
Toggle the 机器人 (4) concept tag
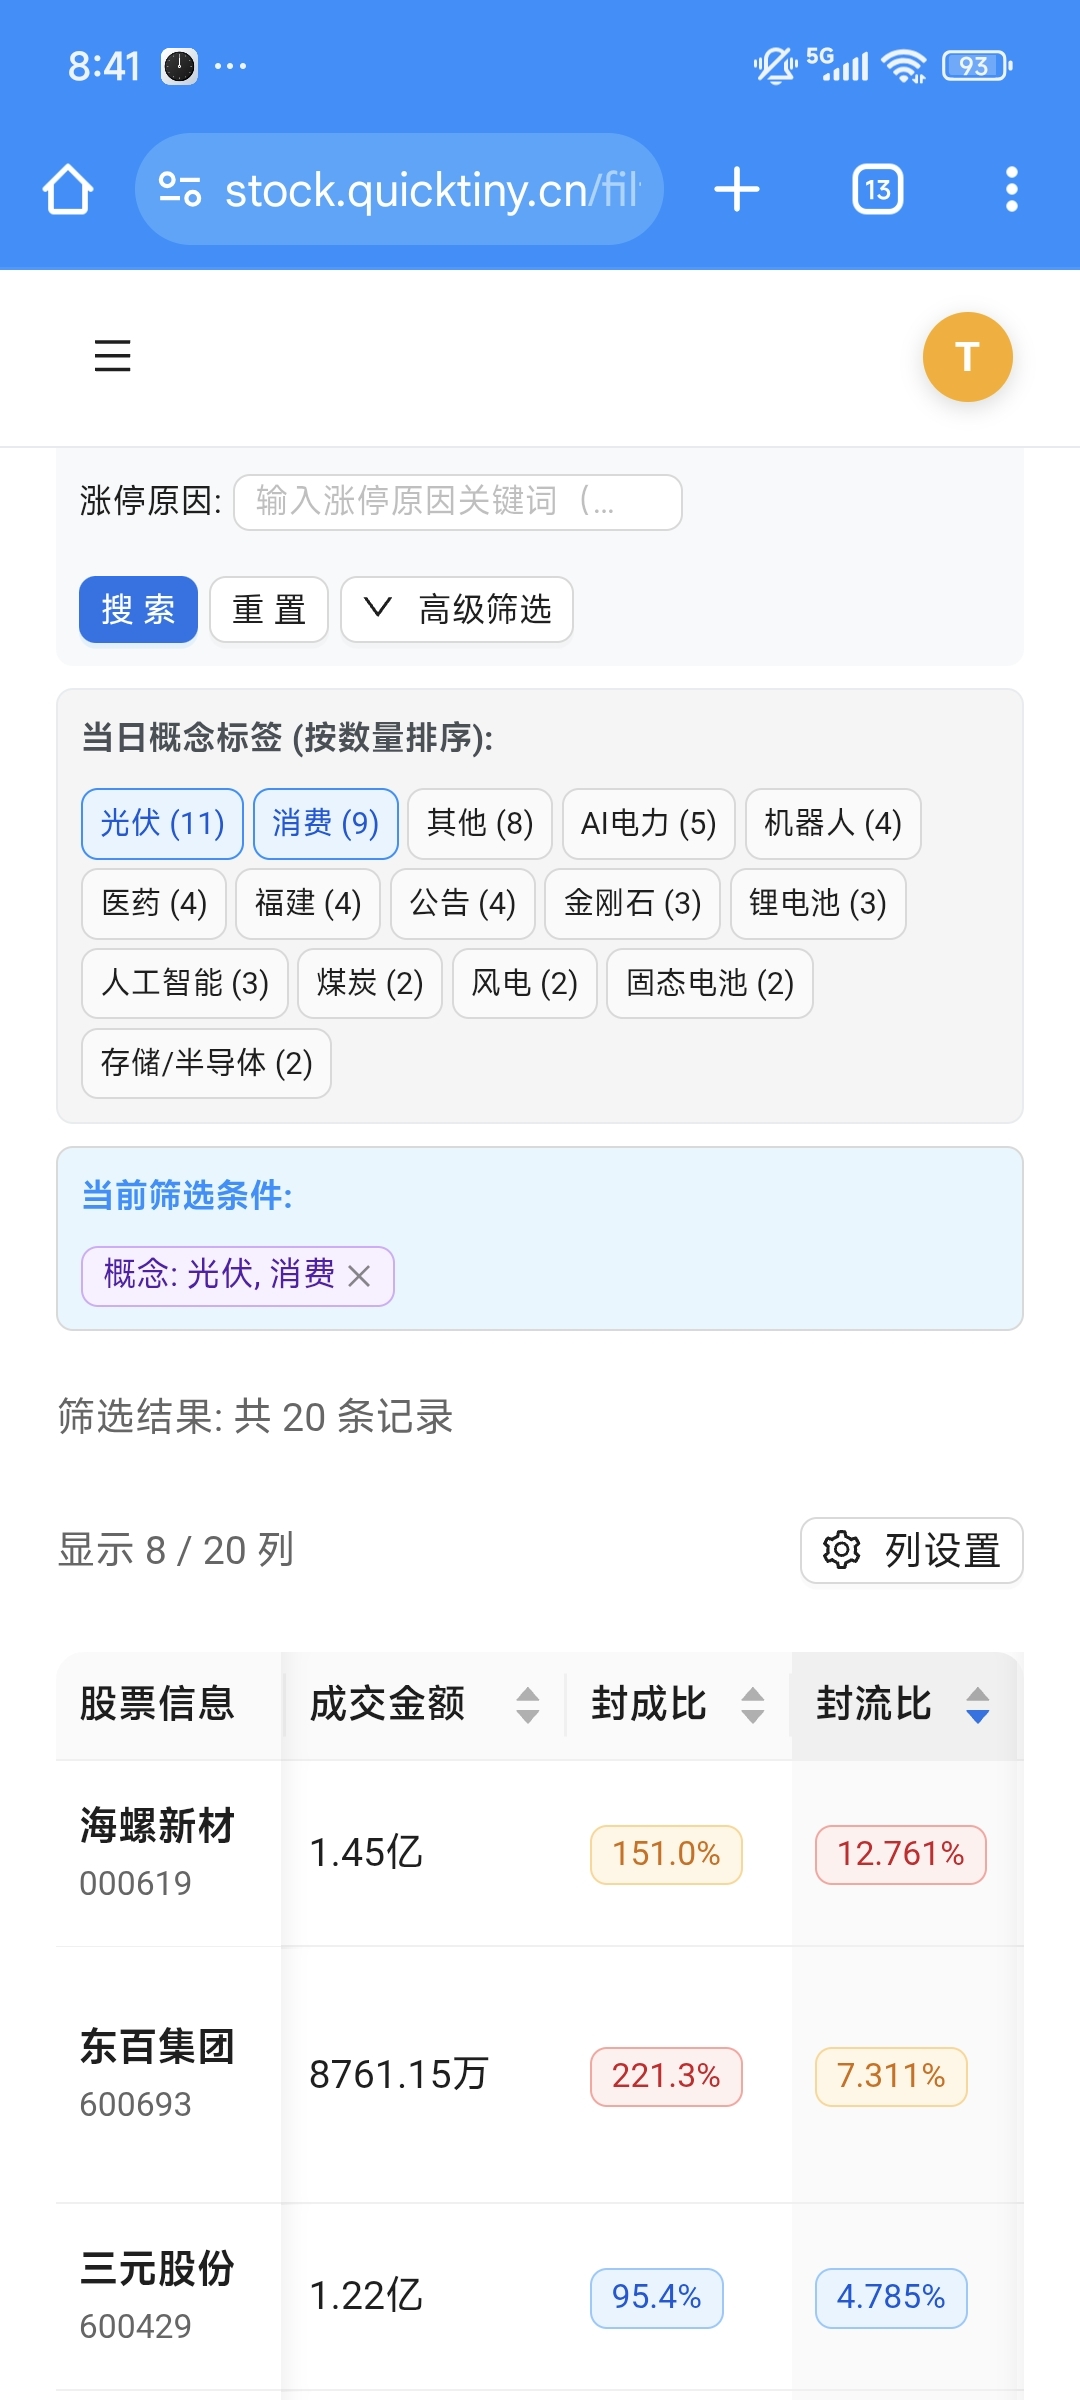[832, 824]
